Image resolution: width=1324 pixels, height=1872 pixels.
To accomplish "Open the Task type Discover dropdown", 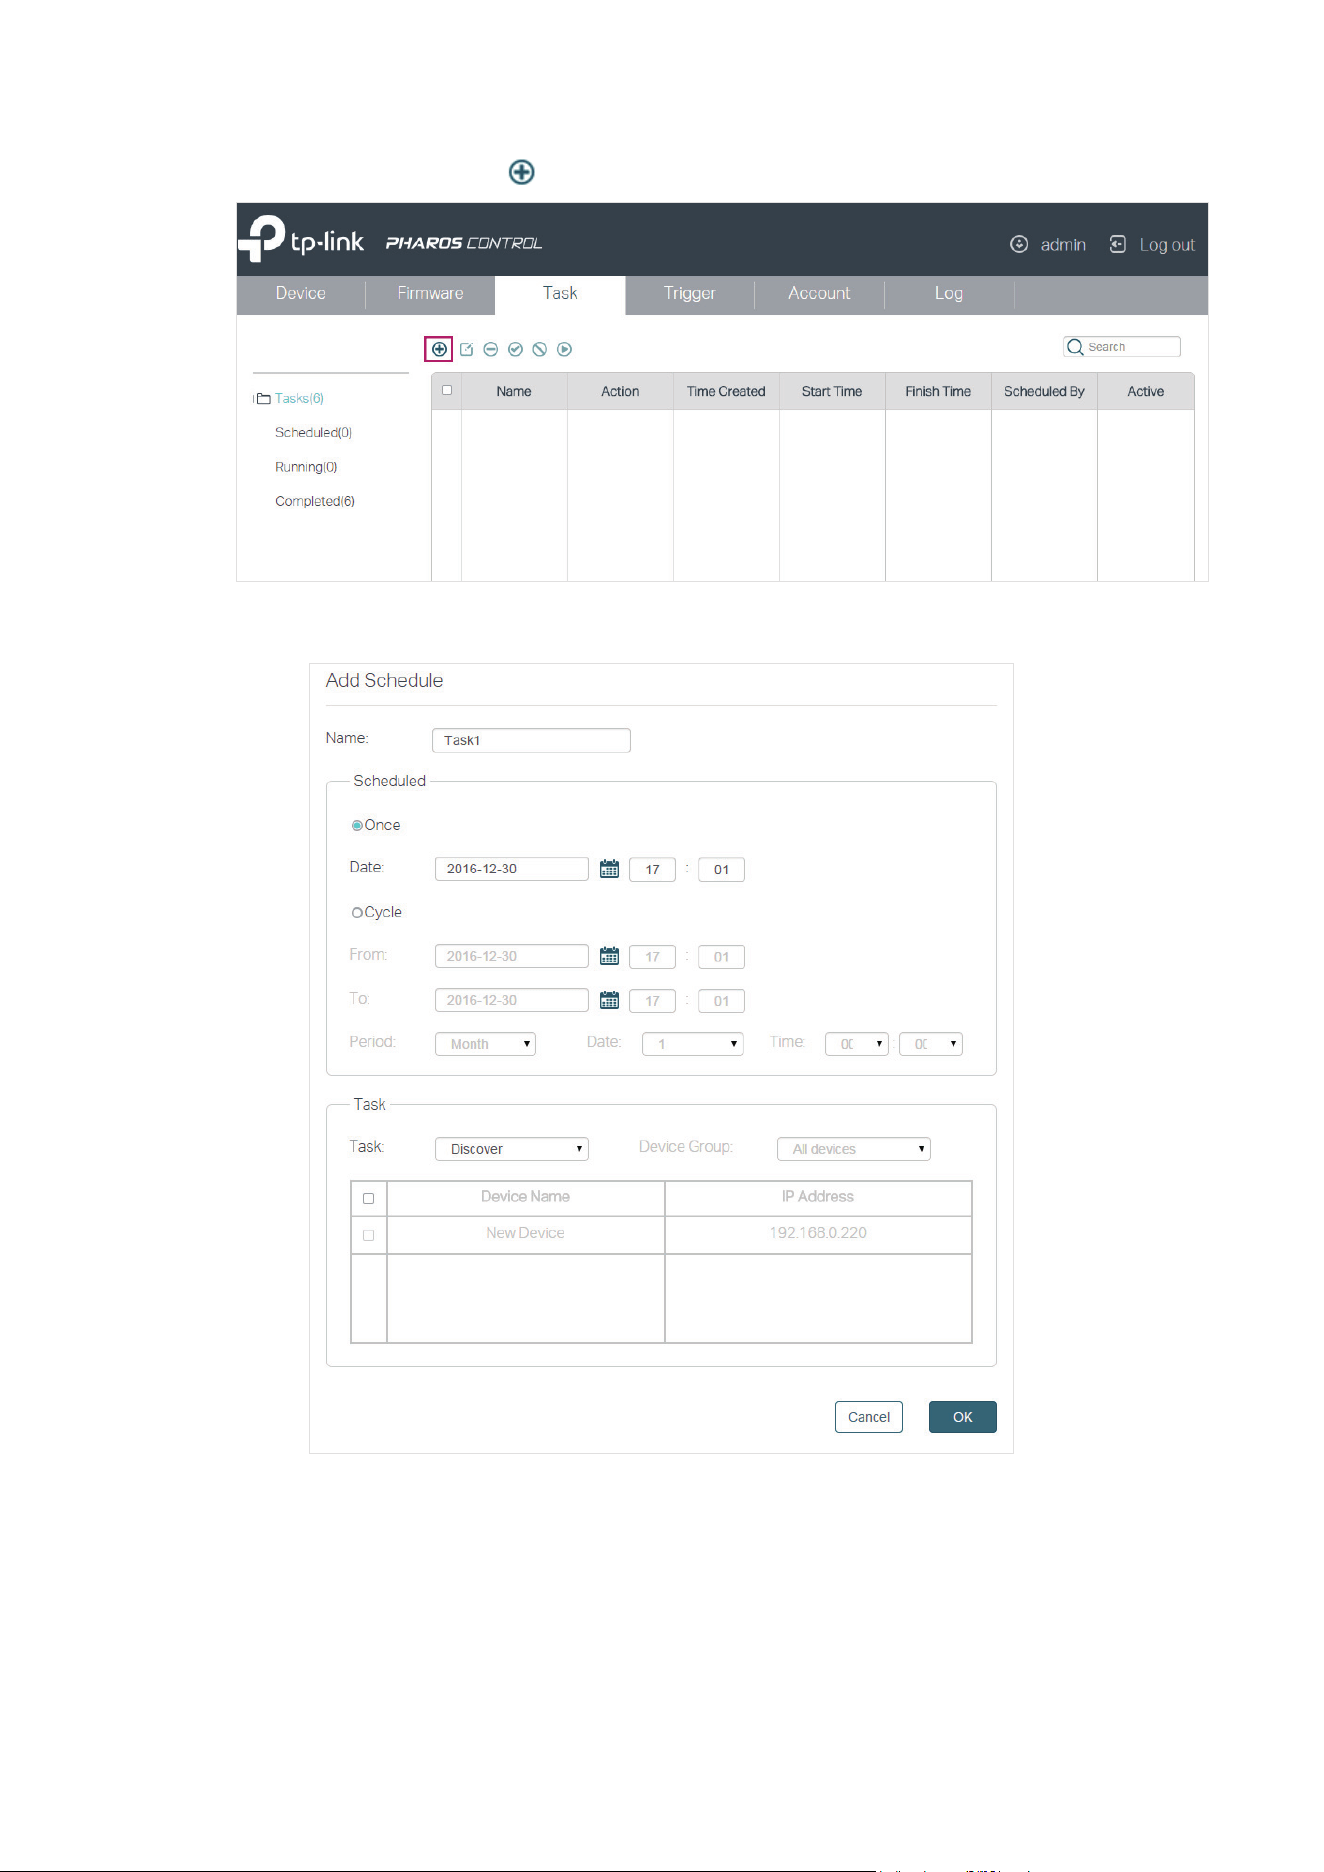I will (x=511, y=1149).
